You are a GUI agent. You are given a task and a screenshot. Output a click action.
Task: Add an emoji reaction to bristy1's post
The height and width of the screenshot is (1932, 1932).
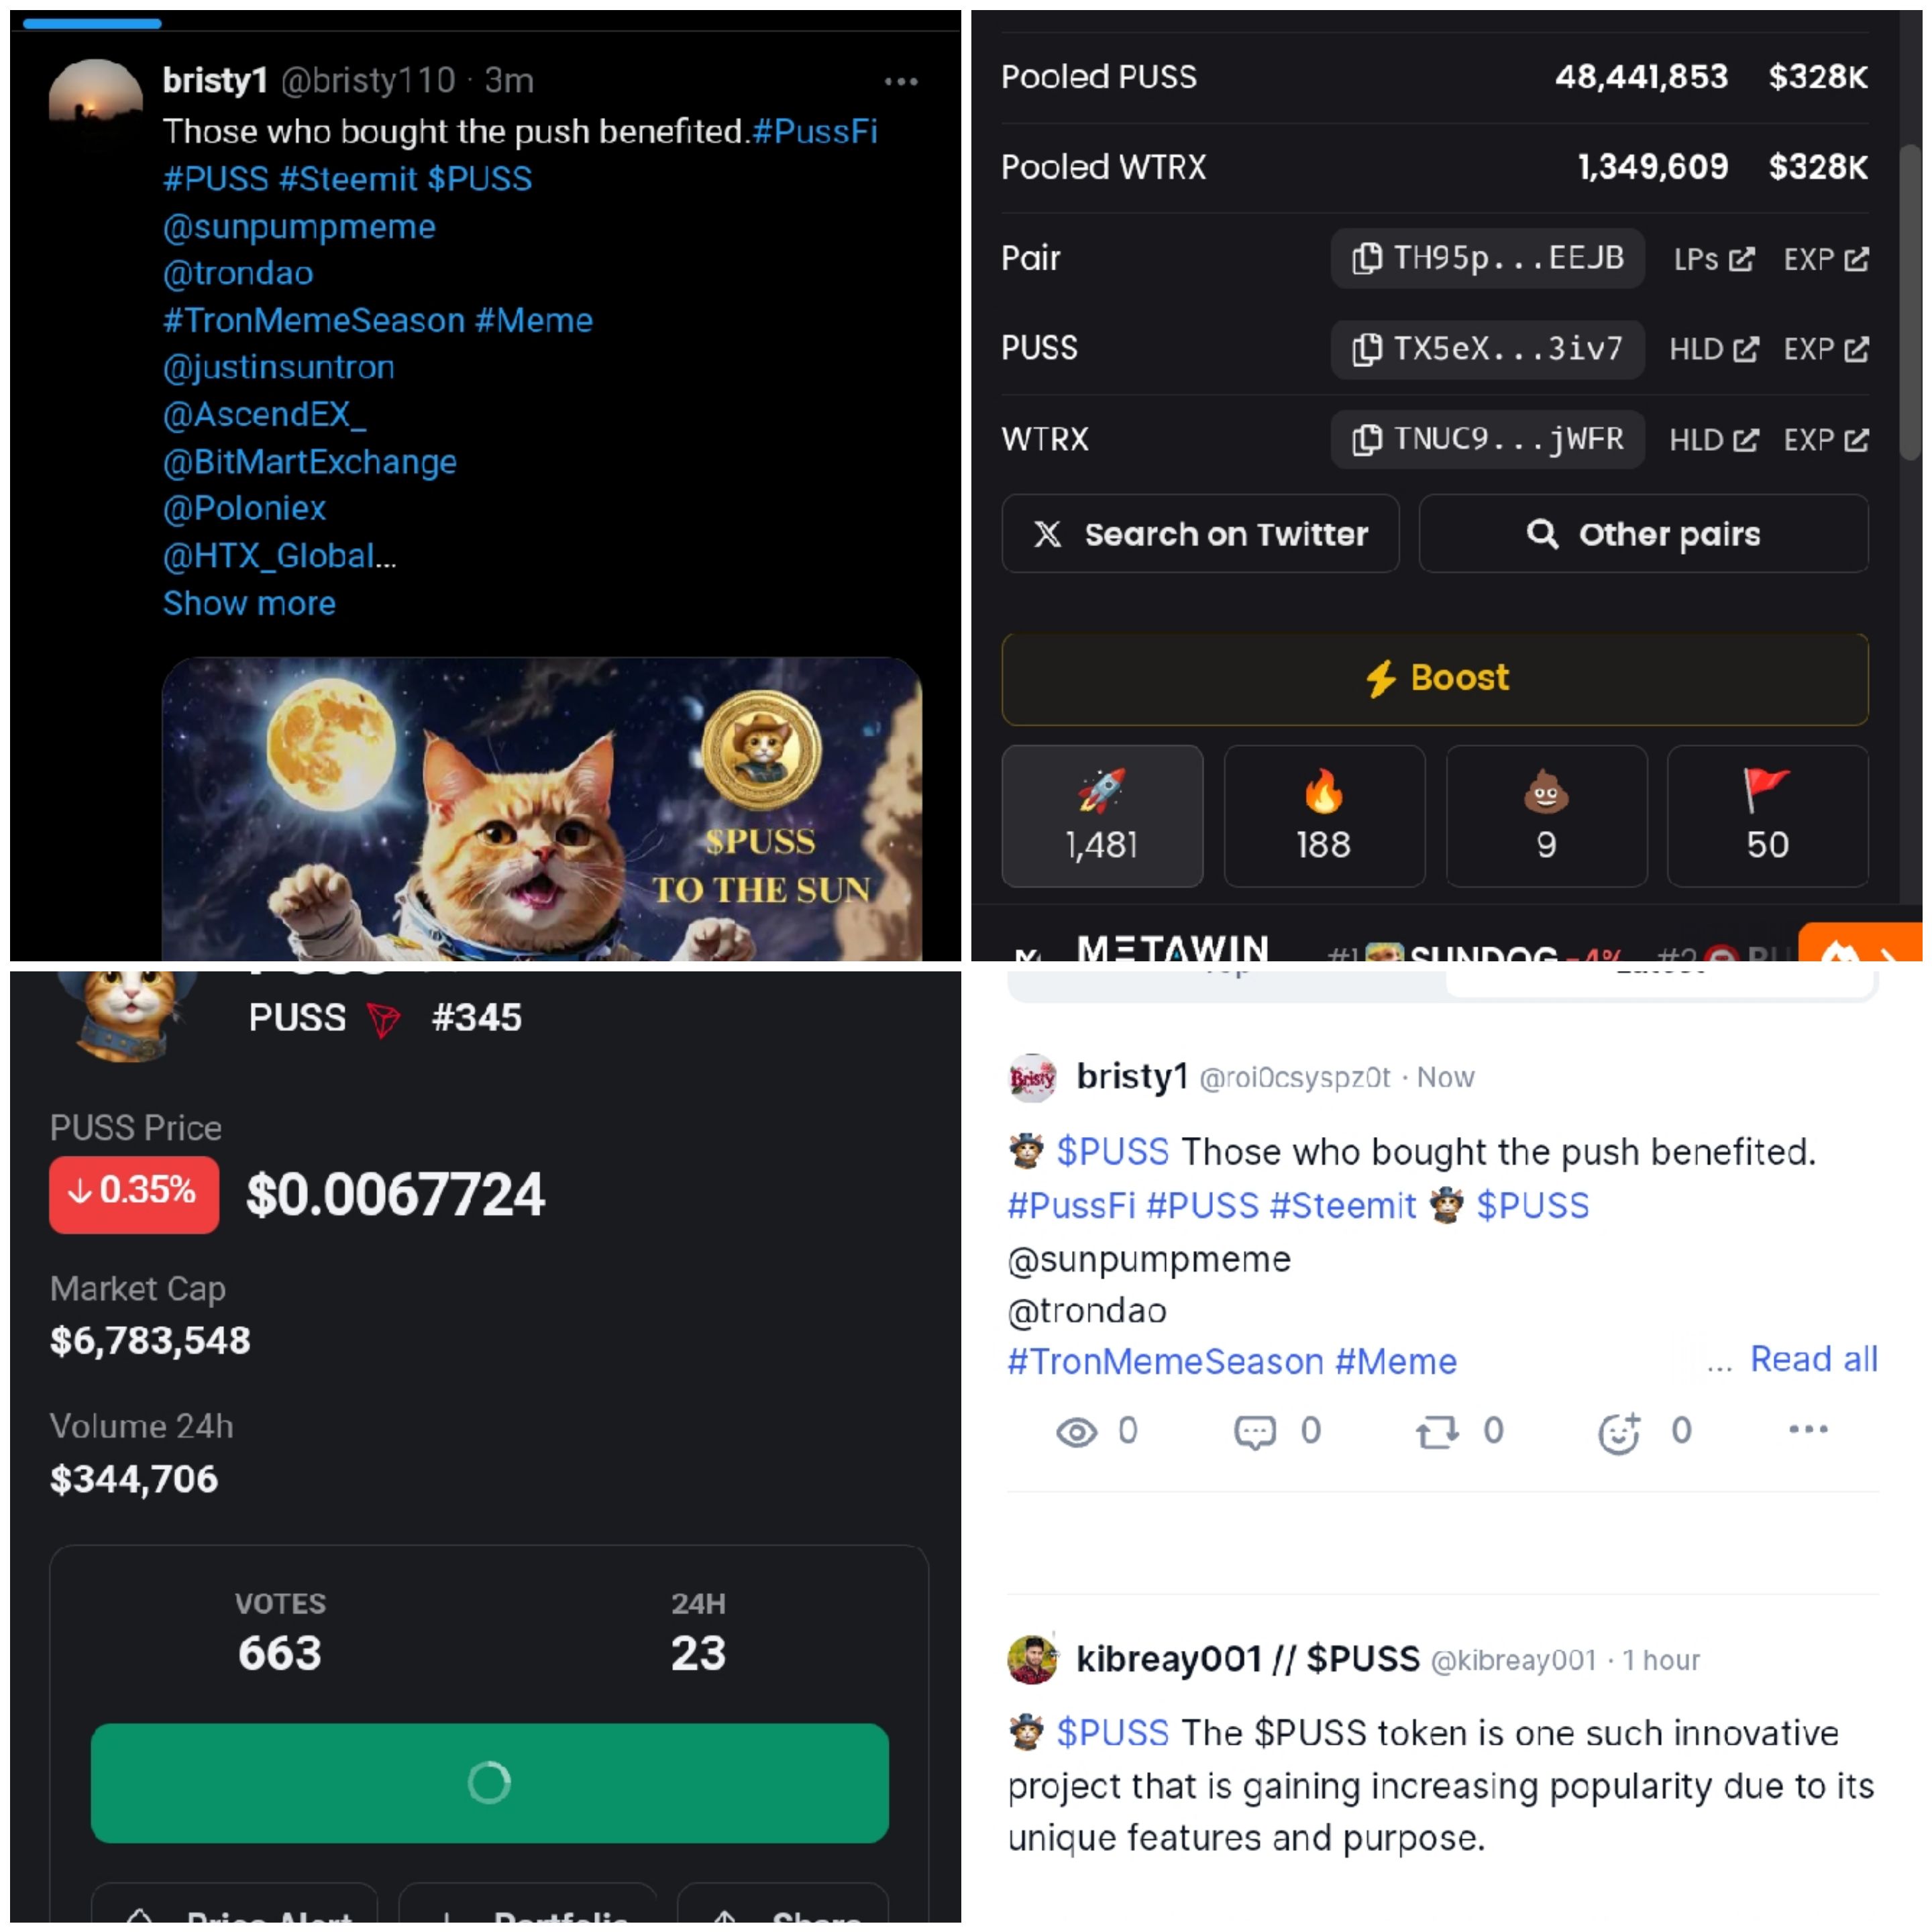pyautogui.click(x=1619, y=1432)
